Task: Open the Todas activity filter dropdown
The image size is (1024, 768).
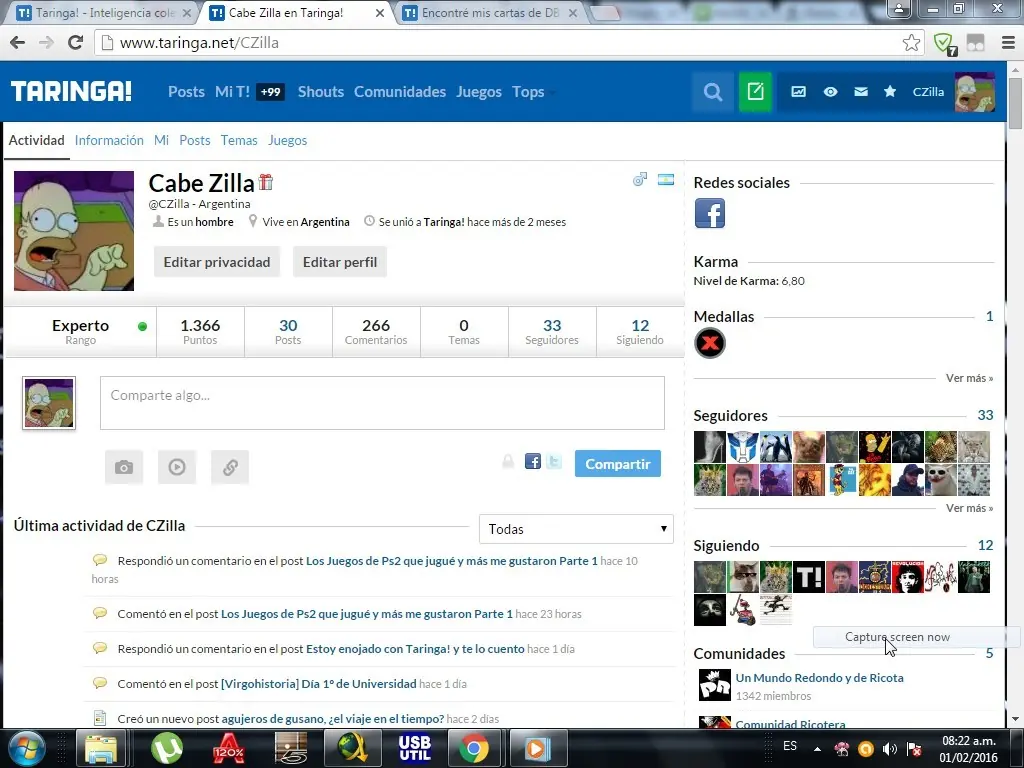Action: tap(576, 529)
